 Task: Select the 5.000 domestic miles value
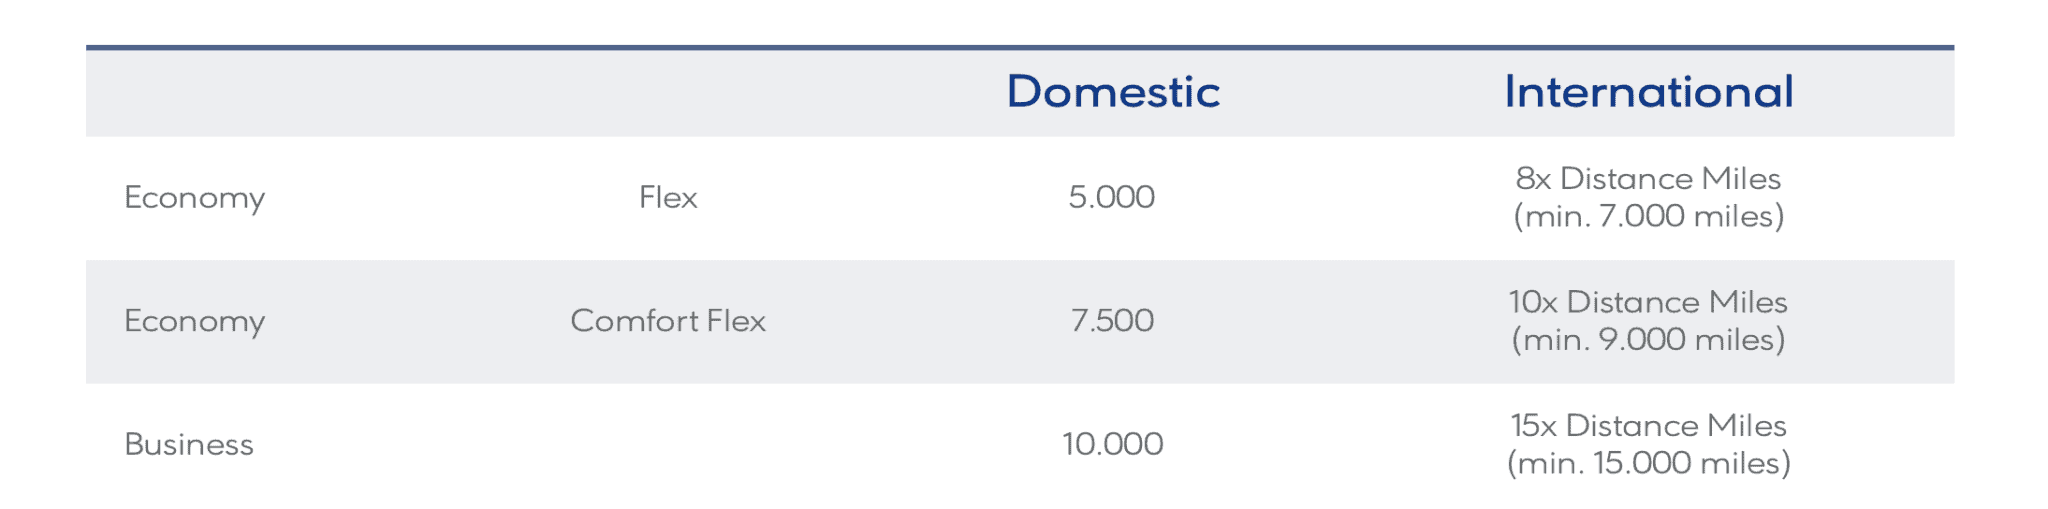pos(1111,197)
